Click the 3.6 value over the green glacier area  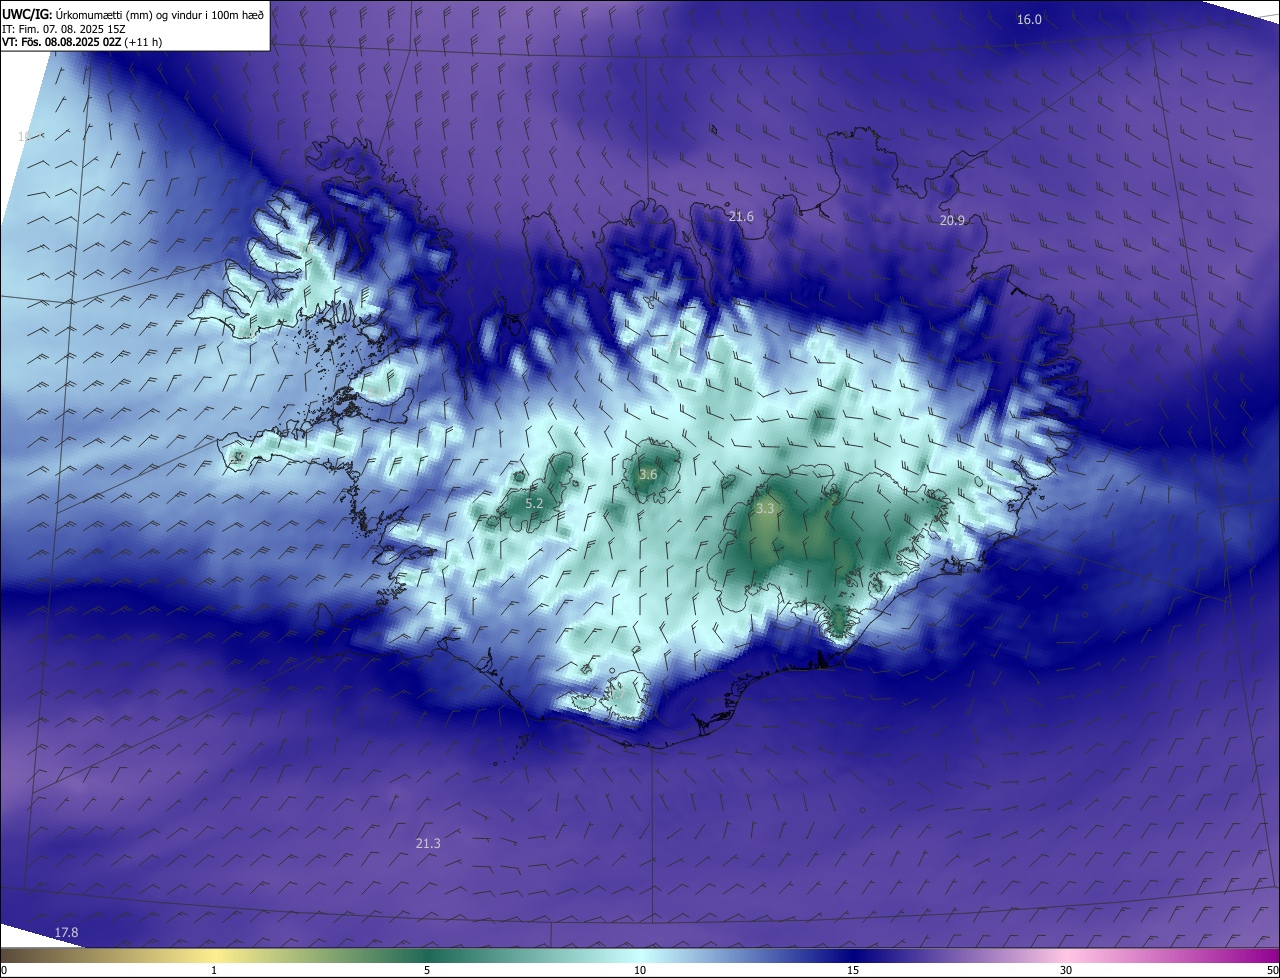[x=648, y=474]
